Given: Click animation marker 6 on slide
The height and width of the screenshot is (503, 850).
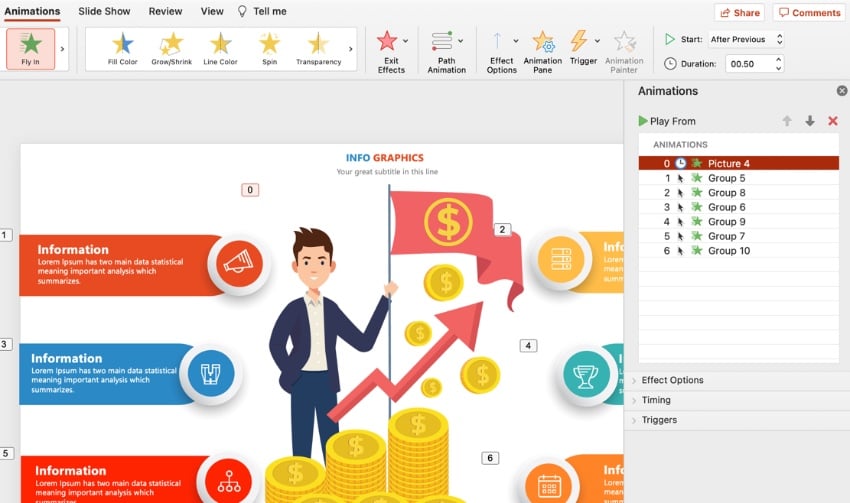Looking at the screenshot, I should click(x=490, y=458).
